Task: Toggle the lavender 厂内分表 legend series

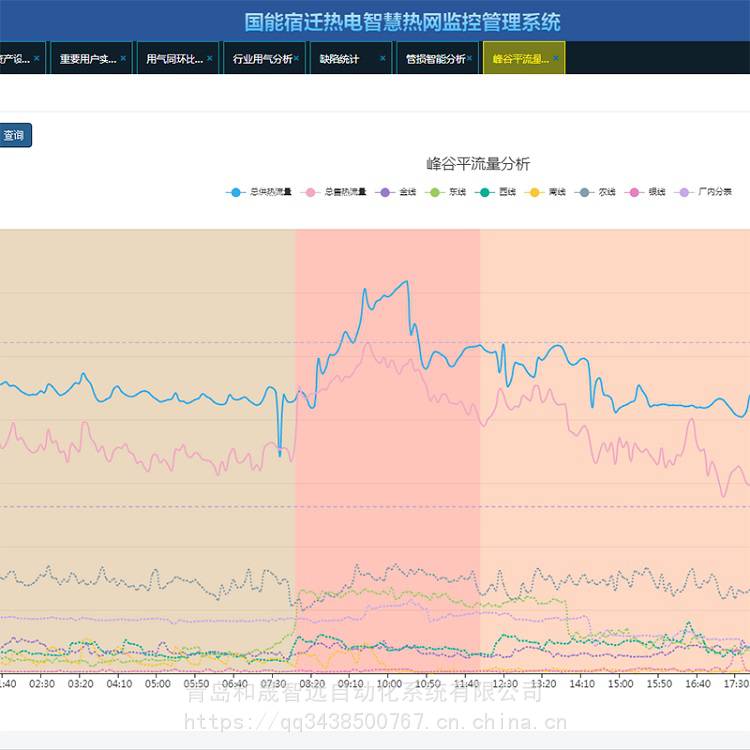Action: (x=703, y=192)
